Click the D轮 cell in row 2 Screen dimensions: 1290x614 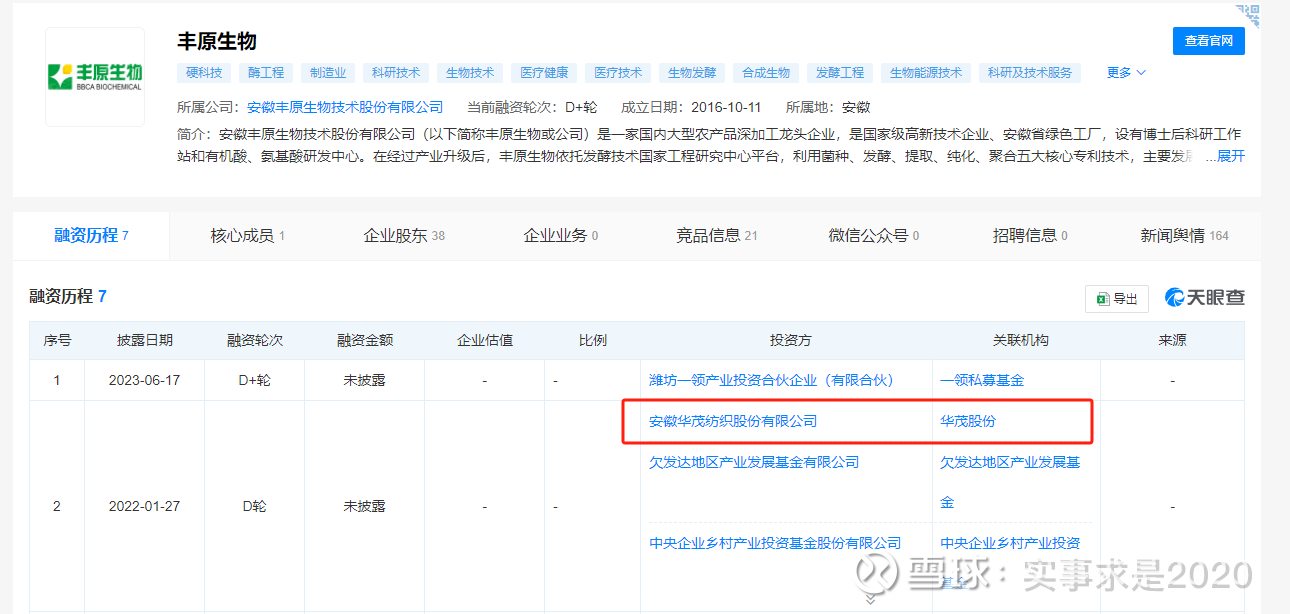coord(255,506)
